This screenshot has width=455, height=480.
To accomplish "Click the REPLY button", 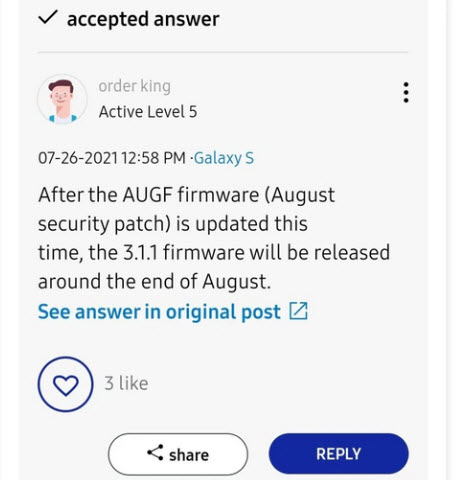I will 339,454.
